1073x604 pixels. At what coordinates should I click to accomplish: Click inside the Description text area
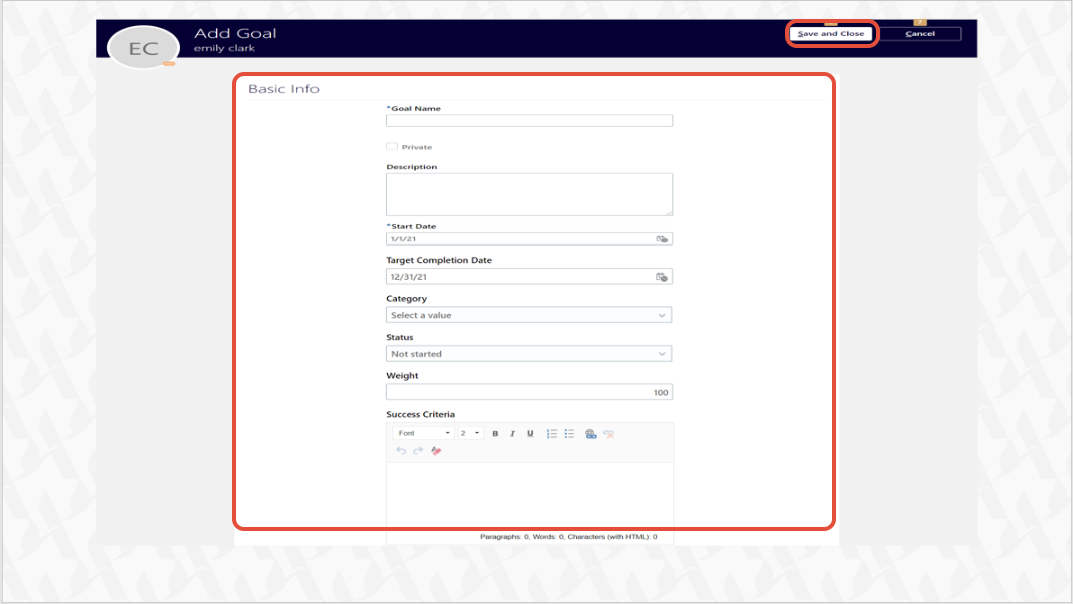529,194
